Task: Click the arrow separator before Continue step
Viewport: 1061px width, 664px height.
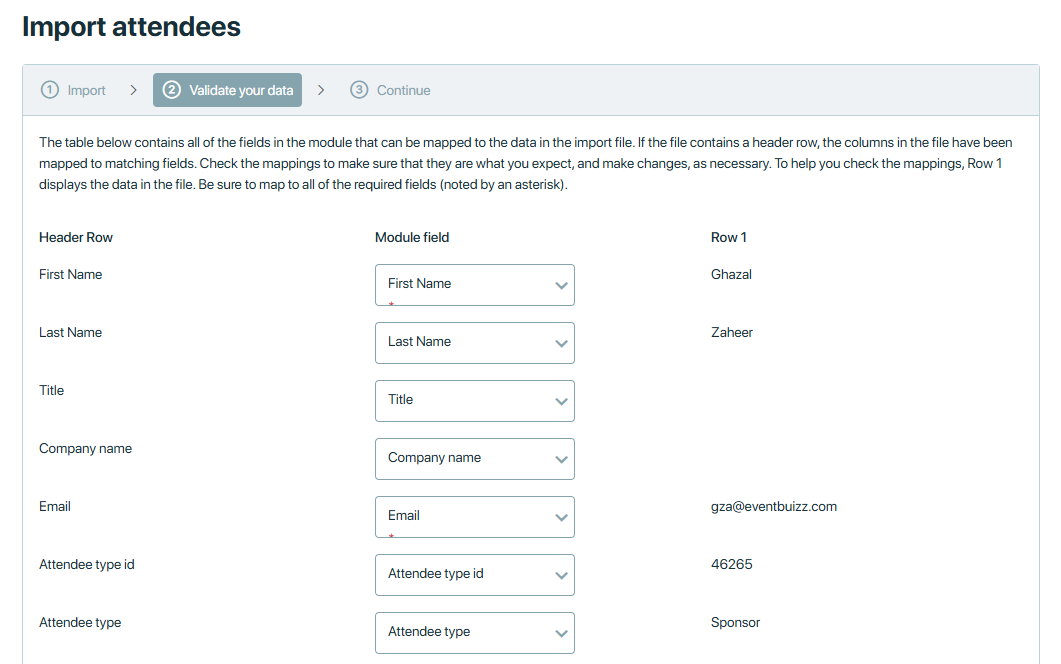Action: (x=321, y=90)
